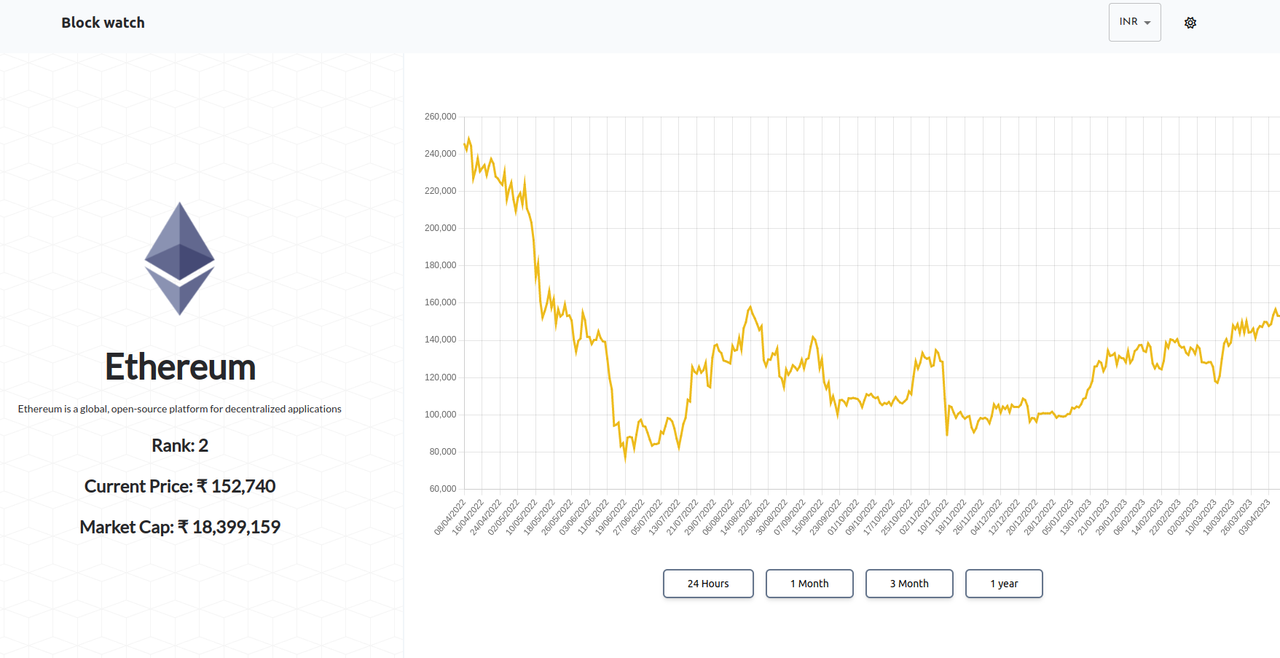Select the 3 Month chart range

coord(909,584)
